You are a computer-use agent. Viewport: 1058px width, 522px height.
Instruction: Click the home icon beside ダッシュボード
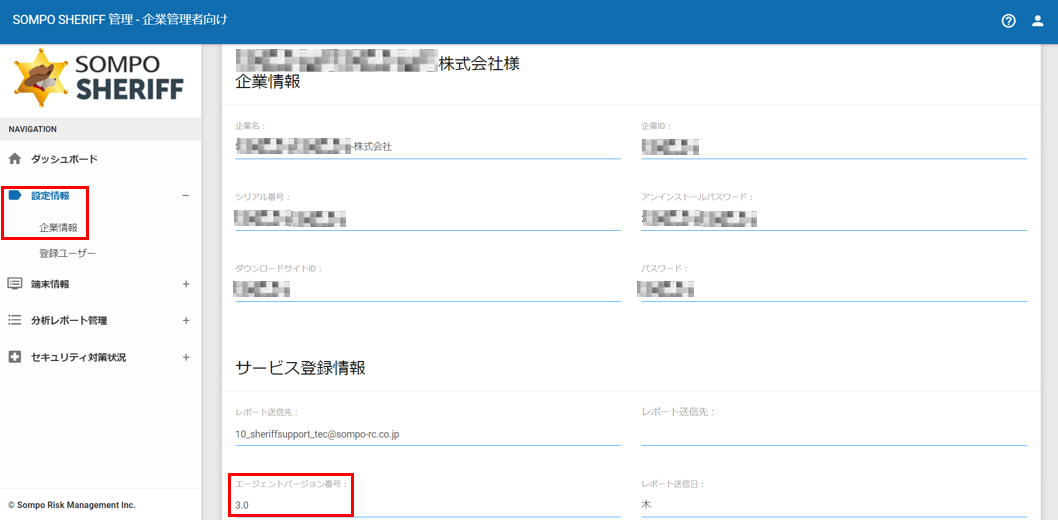(15, 159)
